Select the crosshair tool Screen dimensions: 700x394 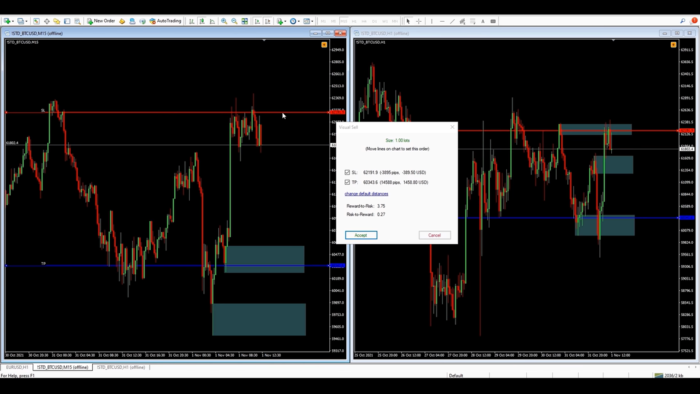pyautogui.click(x=419, y=21)
